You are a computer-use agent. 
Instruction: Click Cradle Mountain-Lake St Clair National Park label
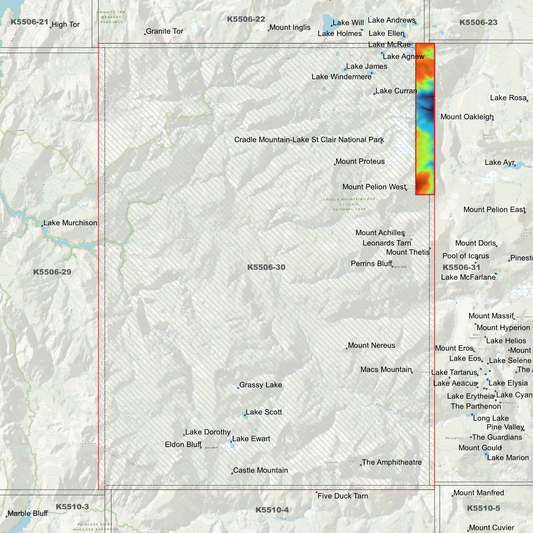pyautogui.click(x=309, y=140)
